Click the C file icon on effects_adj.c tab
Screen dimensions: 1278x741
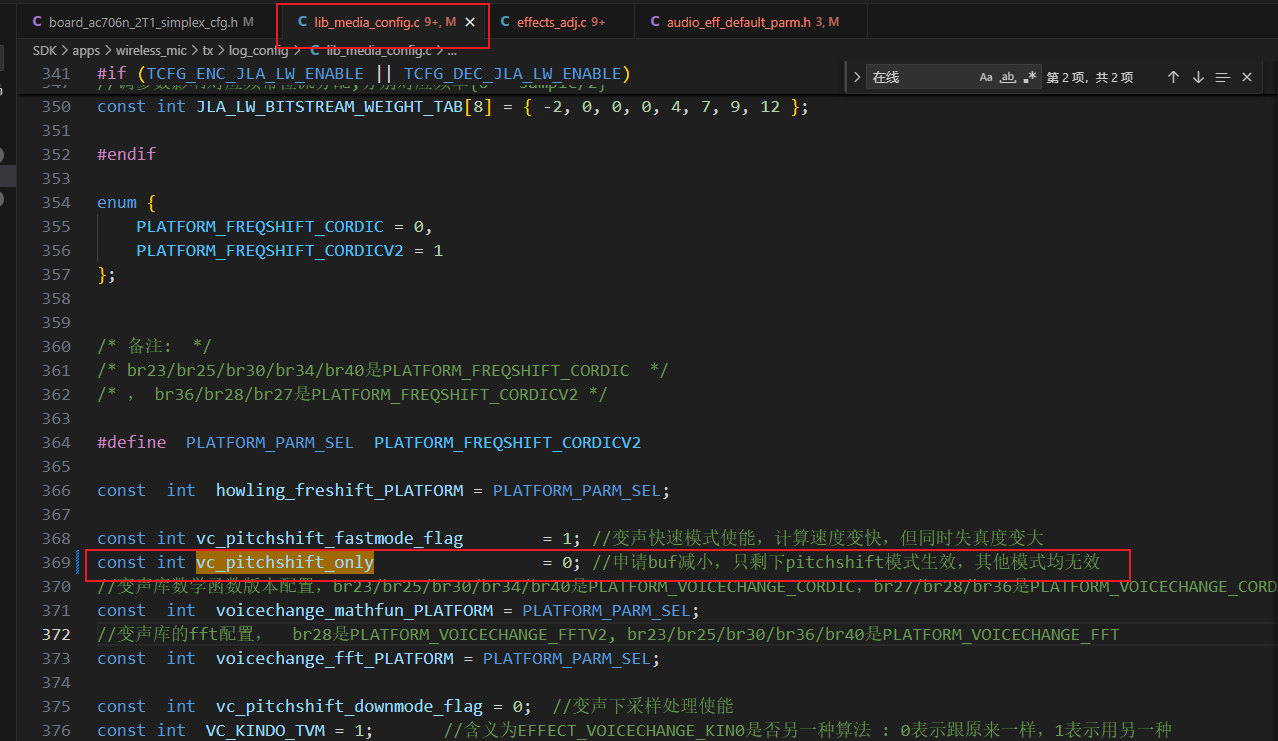pos(505,22)
